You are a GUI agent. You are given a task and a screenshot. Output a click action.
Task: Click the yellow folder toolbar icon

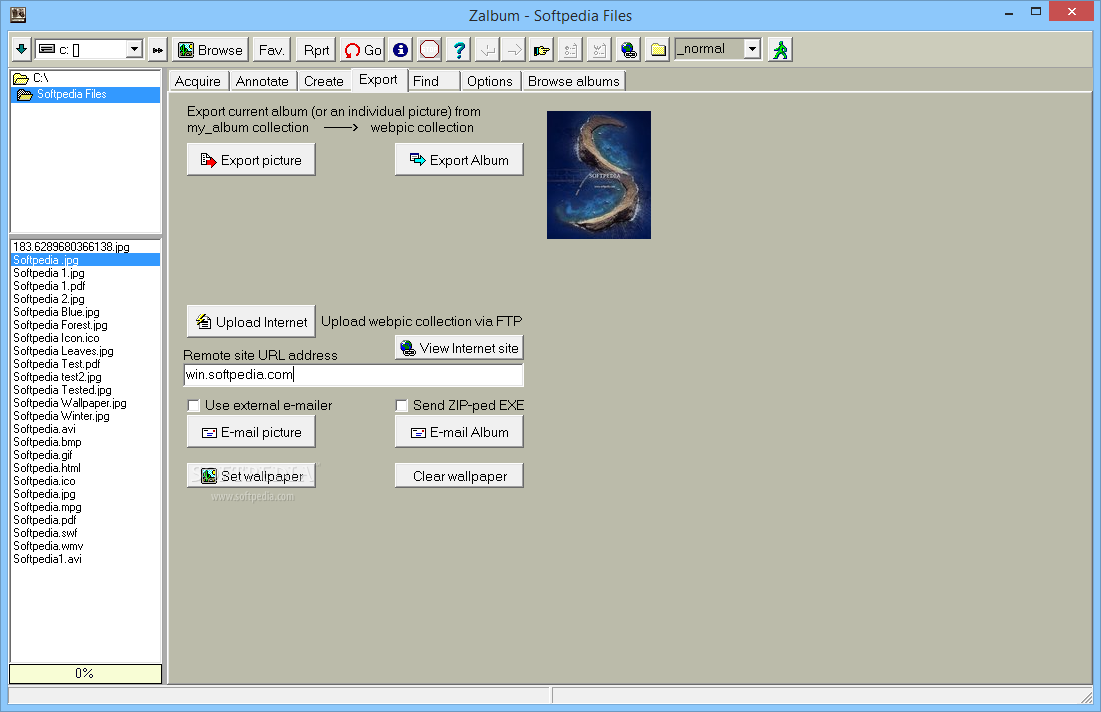pos(657,50)
